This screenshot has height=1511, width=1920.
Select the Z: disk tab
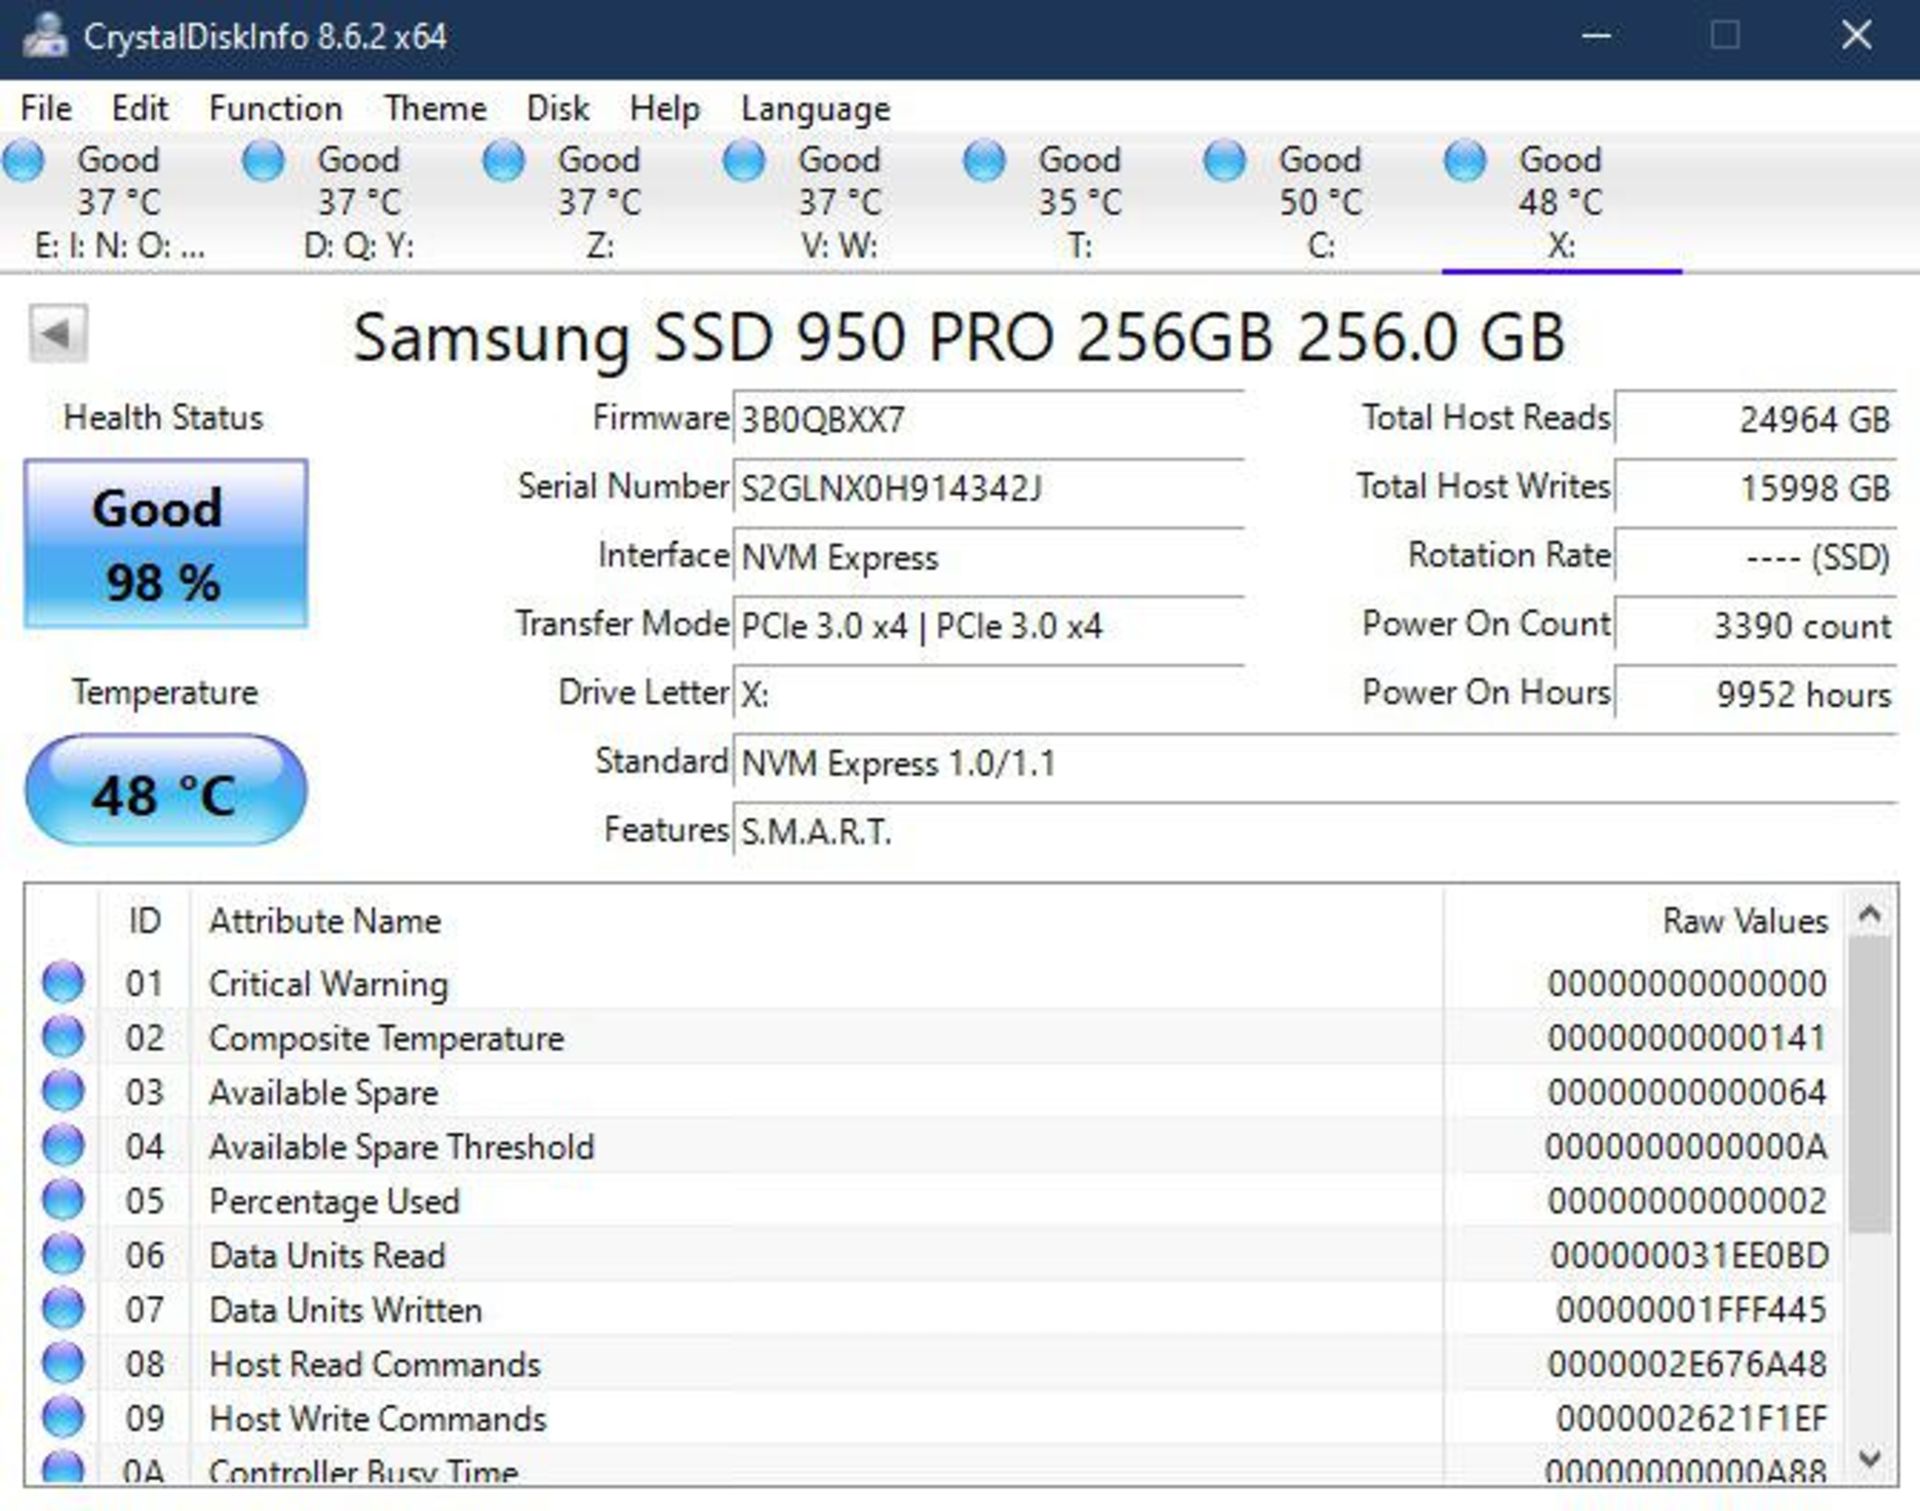[600, 202]
